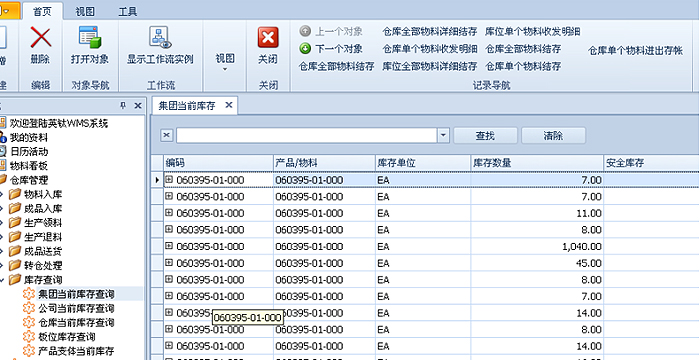Sort by the 库存单位 column header
The width and height of the screenshot is (700, 360).
[423, 163]
